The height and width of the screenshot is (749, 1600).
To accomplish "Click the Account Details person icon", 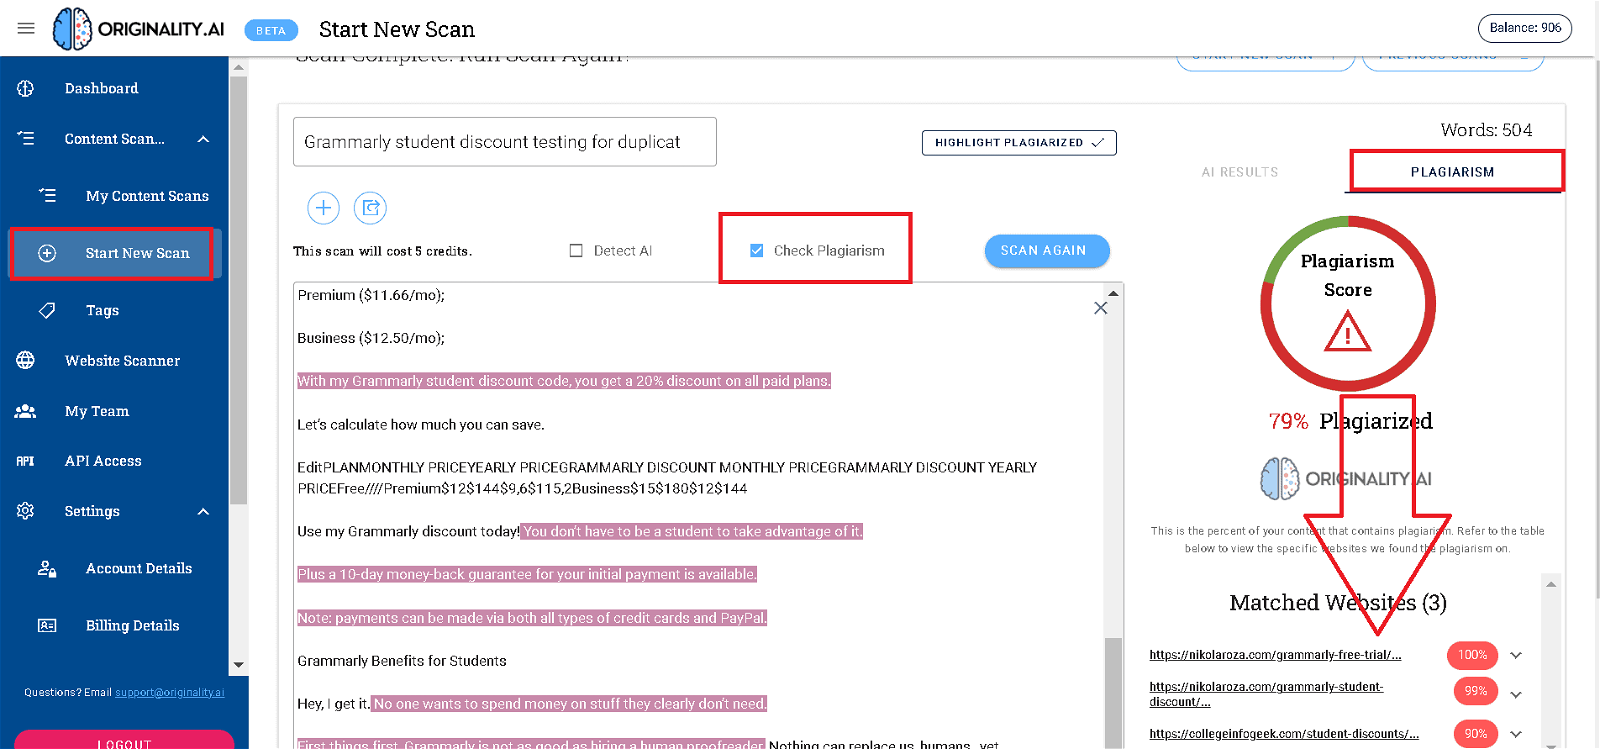I will (47, 568).
